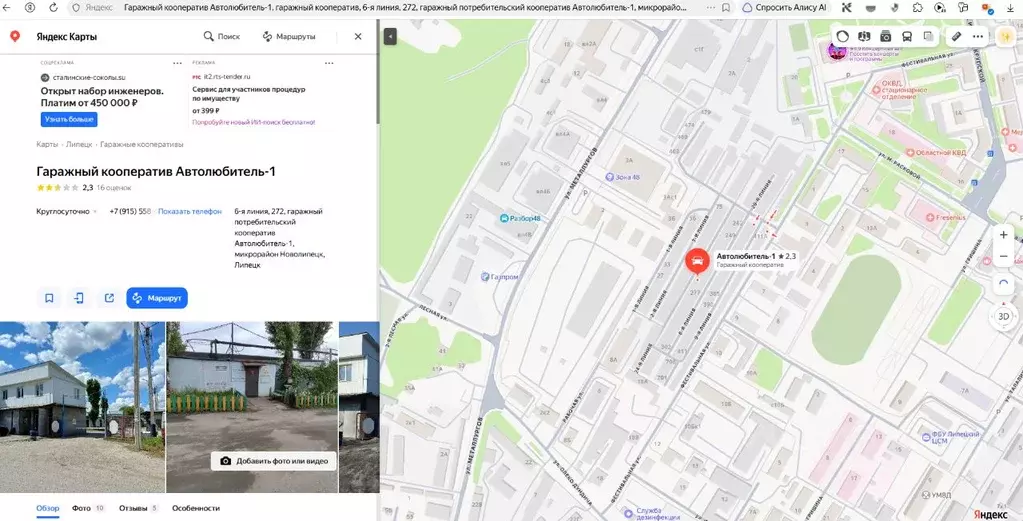Switch to the Фото tab
This screenshot has width=1023, height=521.
tap(88, 508)
